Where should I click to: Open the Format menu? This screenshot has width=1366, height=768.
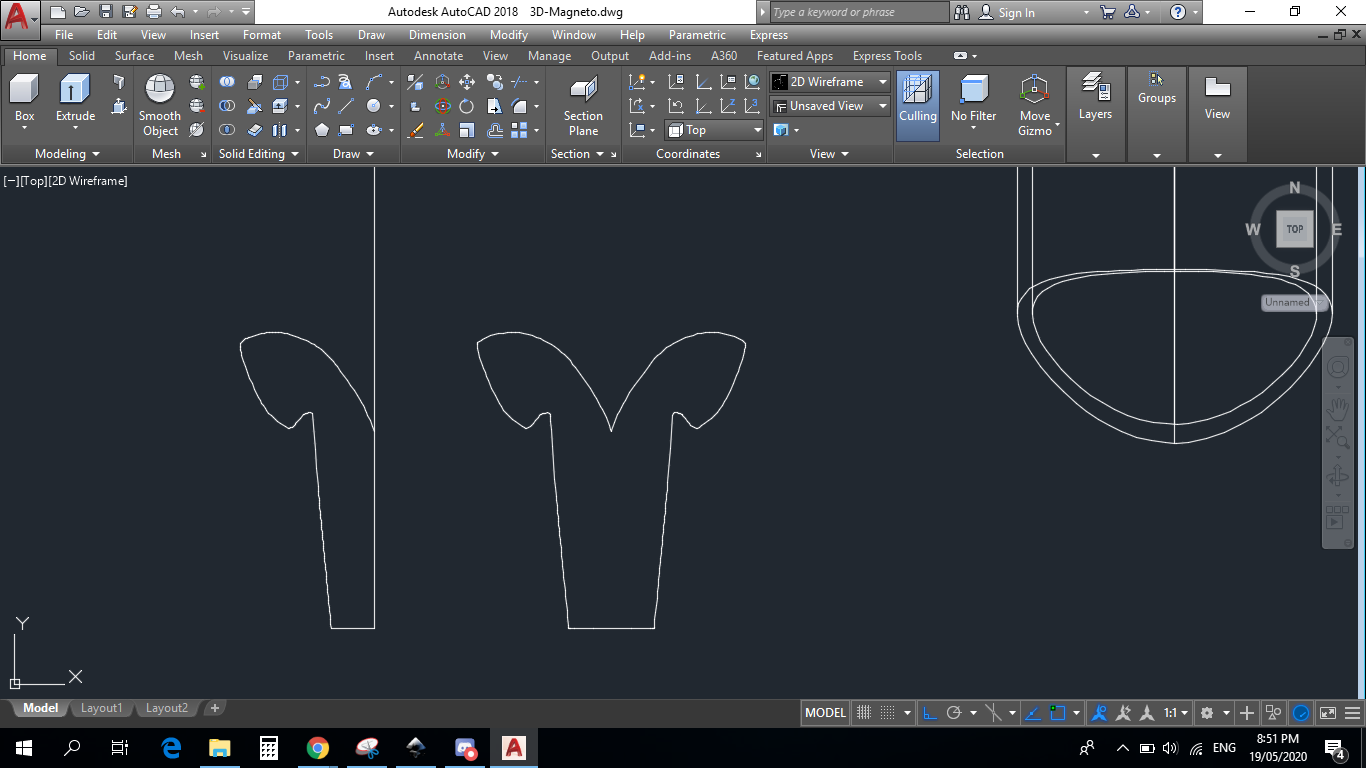pos(262,35)
